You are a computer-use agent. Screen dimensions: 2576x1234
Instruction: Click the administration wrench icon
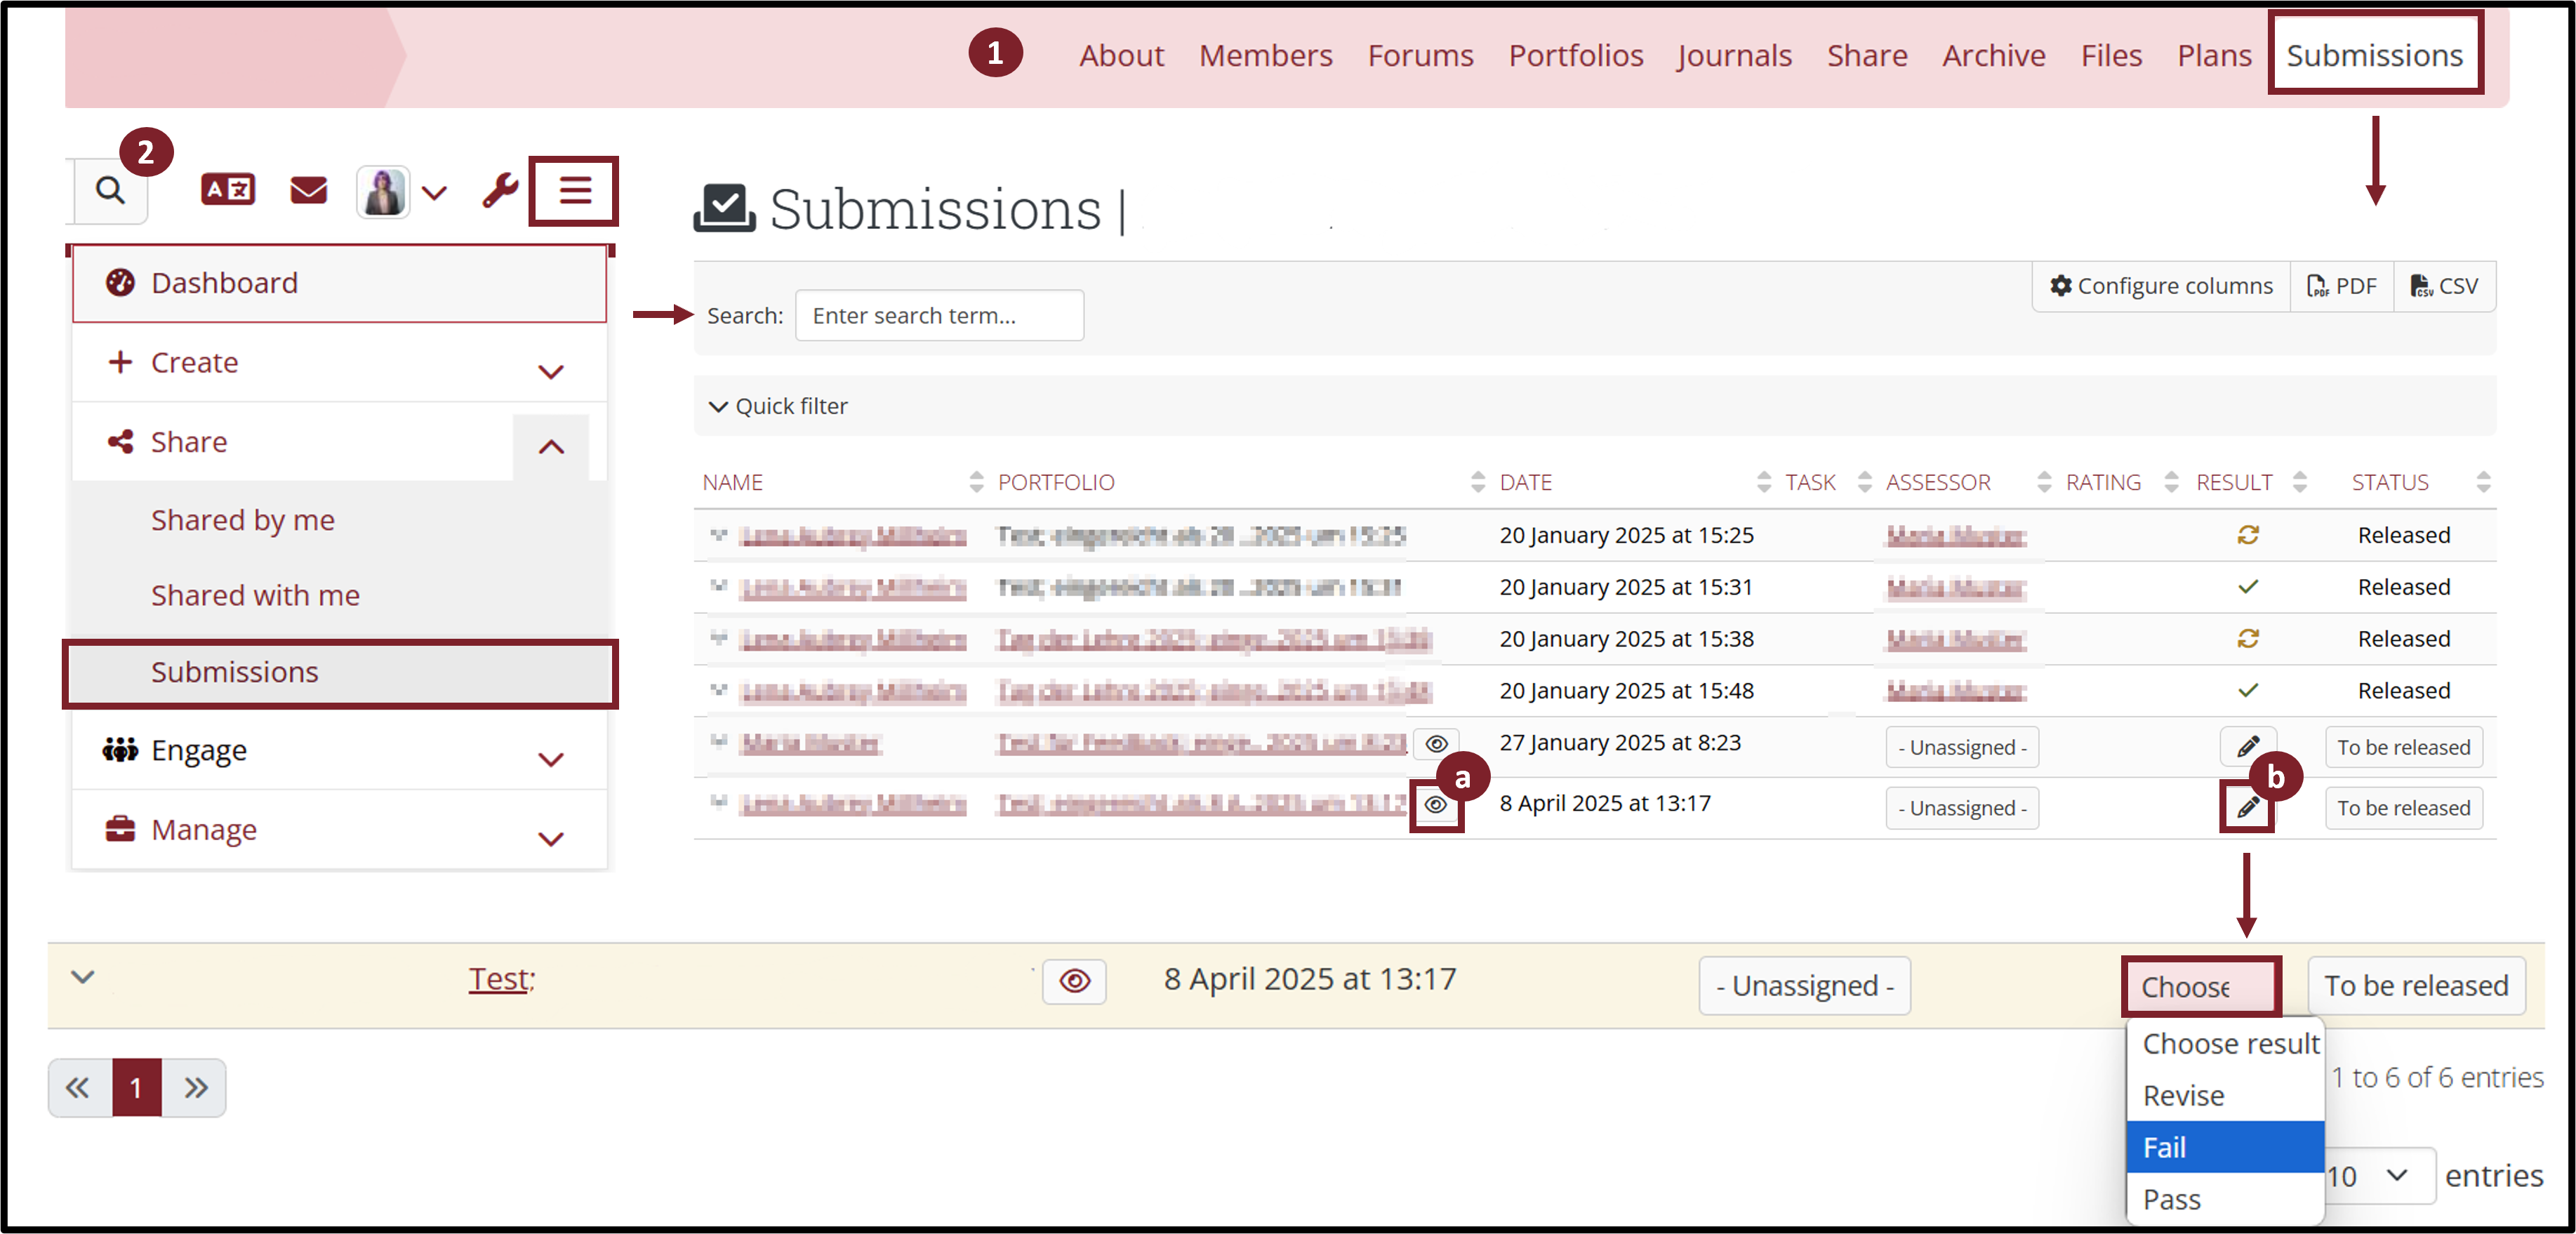pyautogui.click(x=500, y=190)
